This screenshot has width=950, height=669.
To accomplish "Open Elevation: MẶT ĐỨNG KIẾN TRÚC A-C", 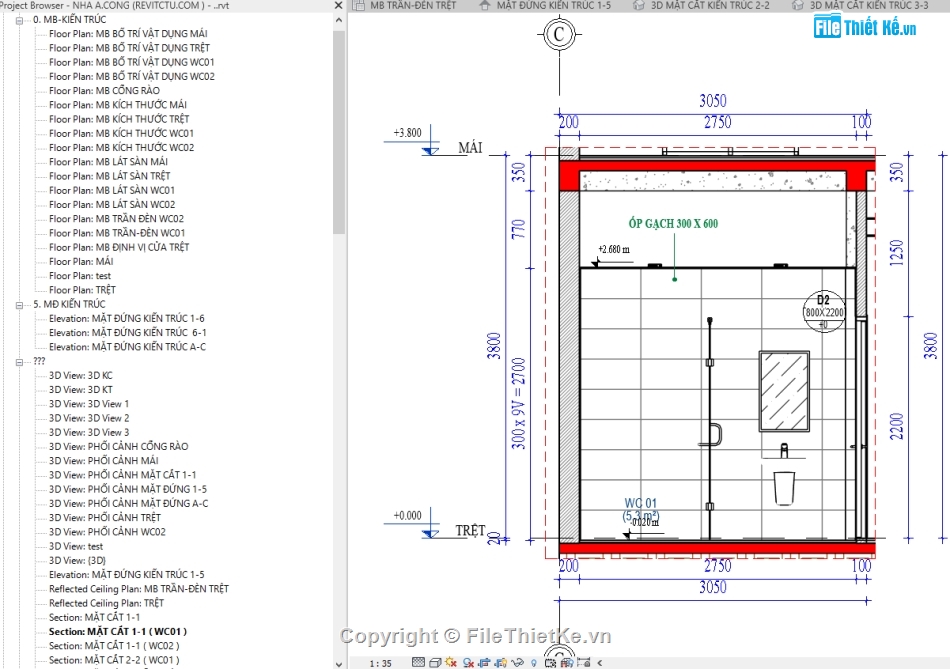I will coord(127,347).
